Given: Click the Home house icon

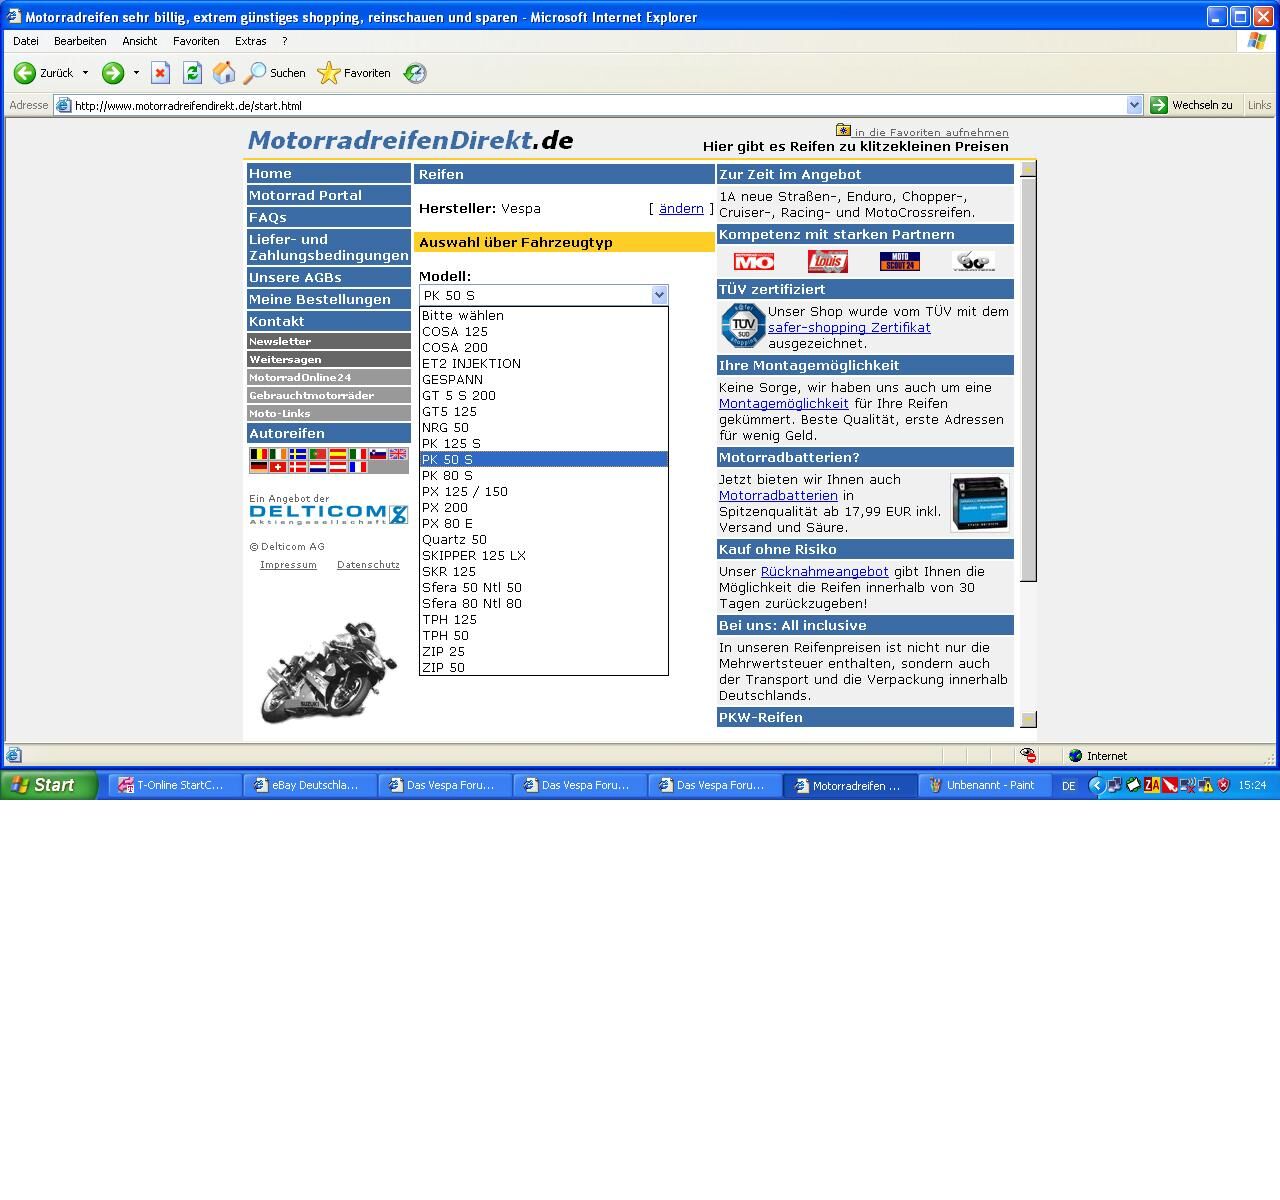Looking at the screenshot, I should (224, 73).
